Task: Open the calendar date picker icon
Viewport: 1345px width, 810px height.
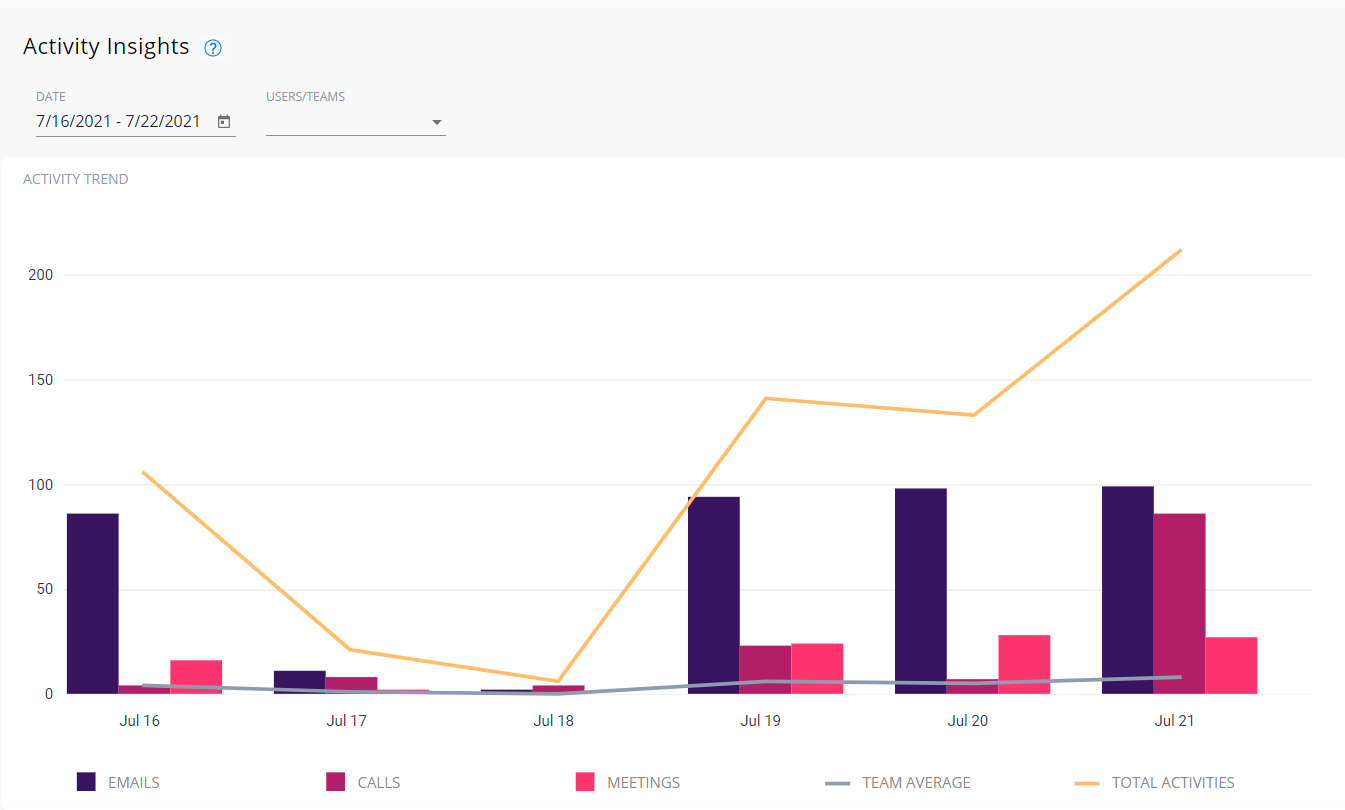Action: point(225,122)
